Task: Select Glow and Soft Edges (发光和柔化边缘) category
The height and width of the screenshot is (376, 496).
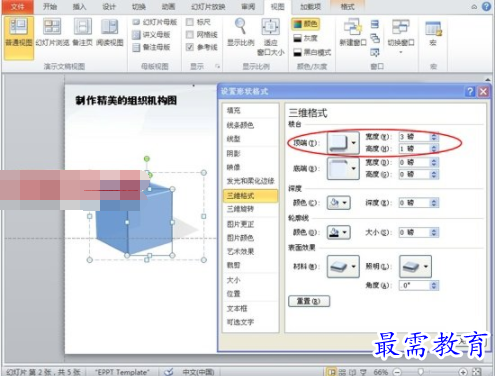Action: point(250,181)
